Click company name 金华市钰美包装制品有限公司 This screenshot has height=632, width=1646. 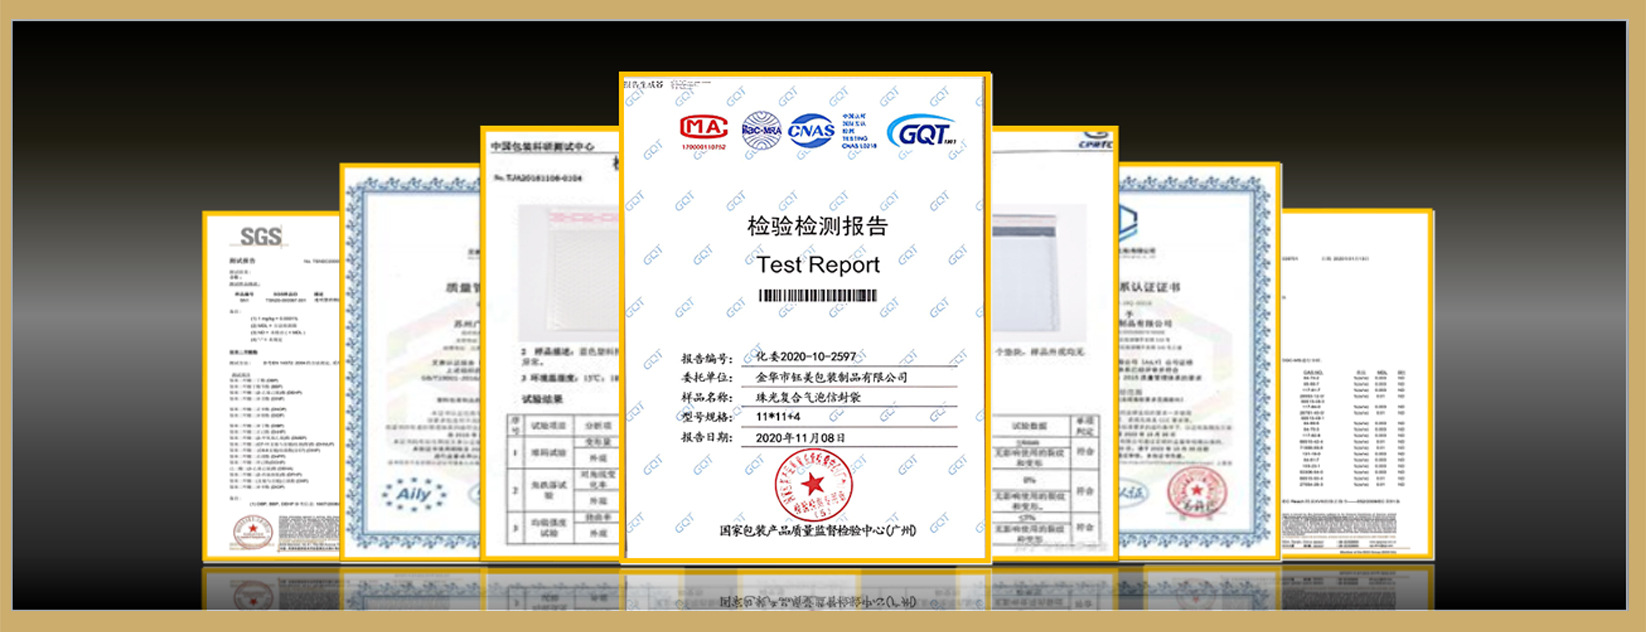coord(831,377)
